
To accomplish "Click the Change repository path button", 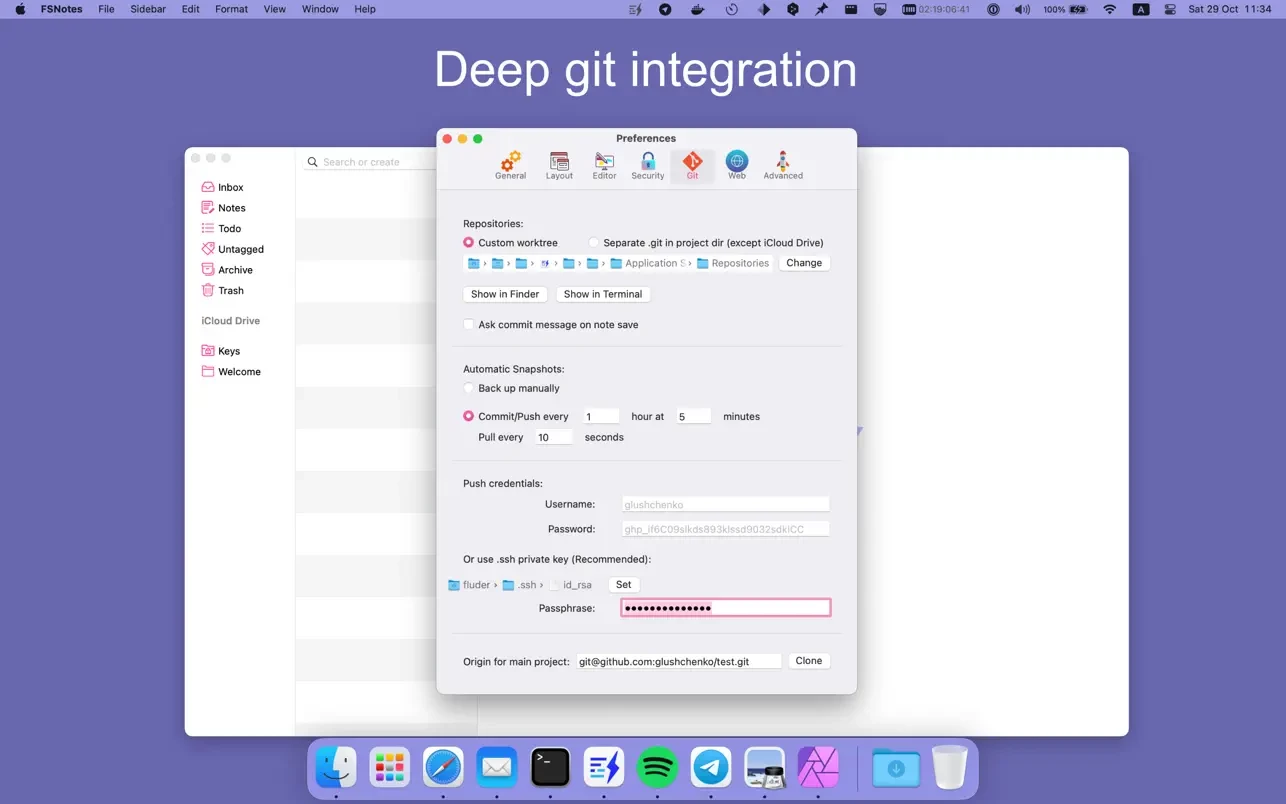I will pyautogui.click(x=804, y=263).
